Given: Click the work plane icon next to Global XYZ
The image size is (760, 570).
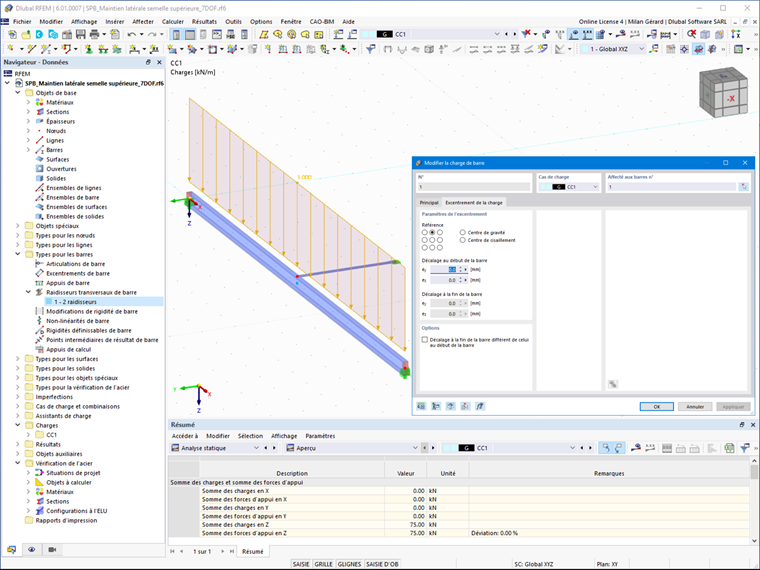Looking at the screenshot, I should click(654, 49).
